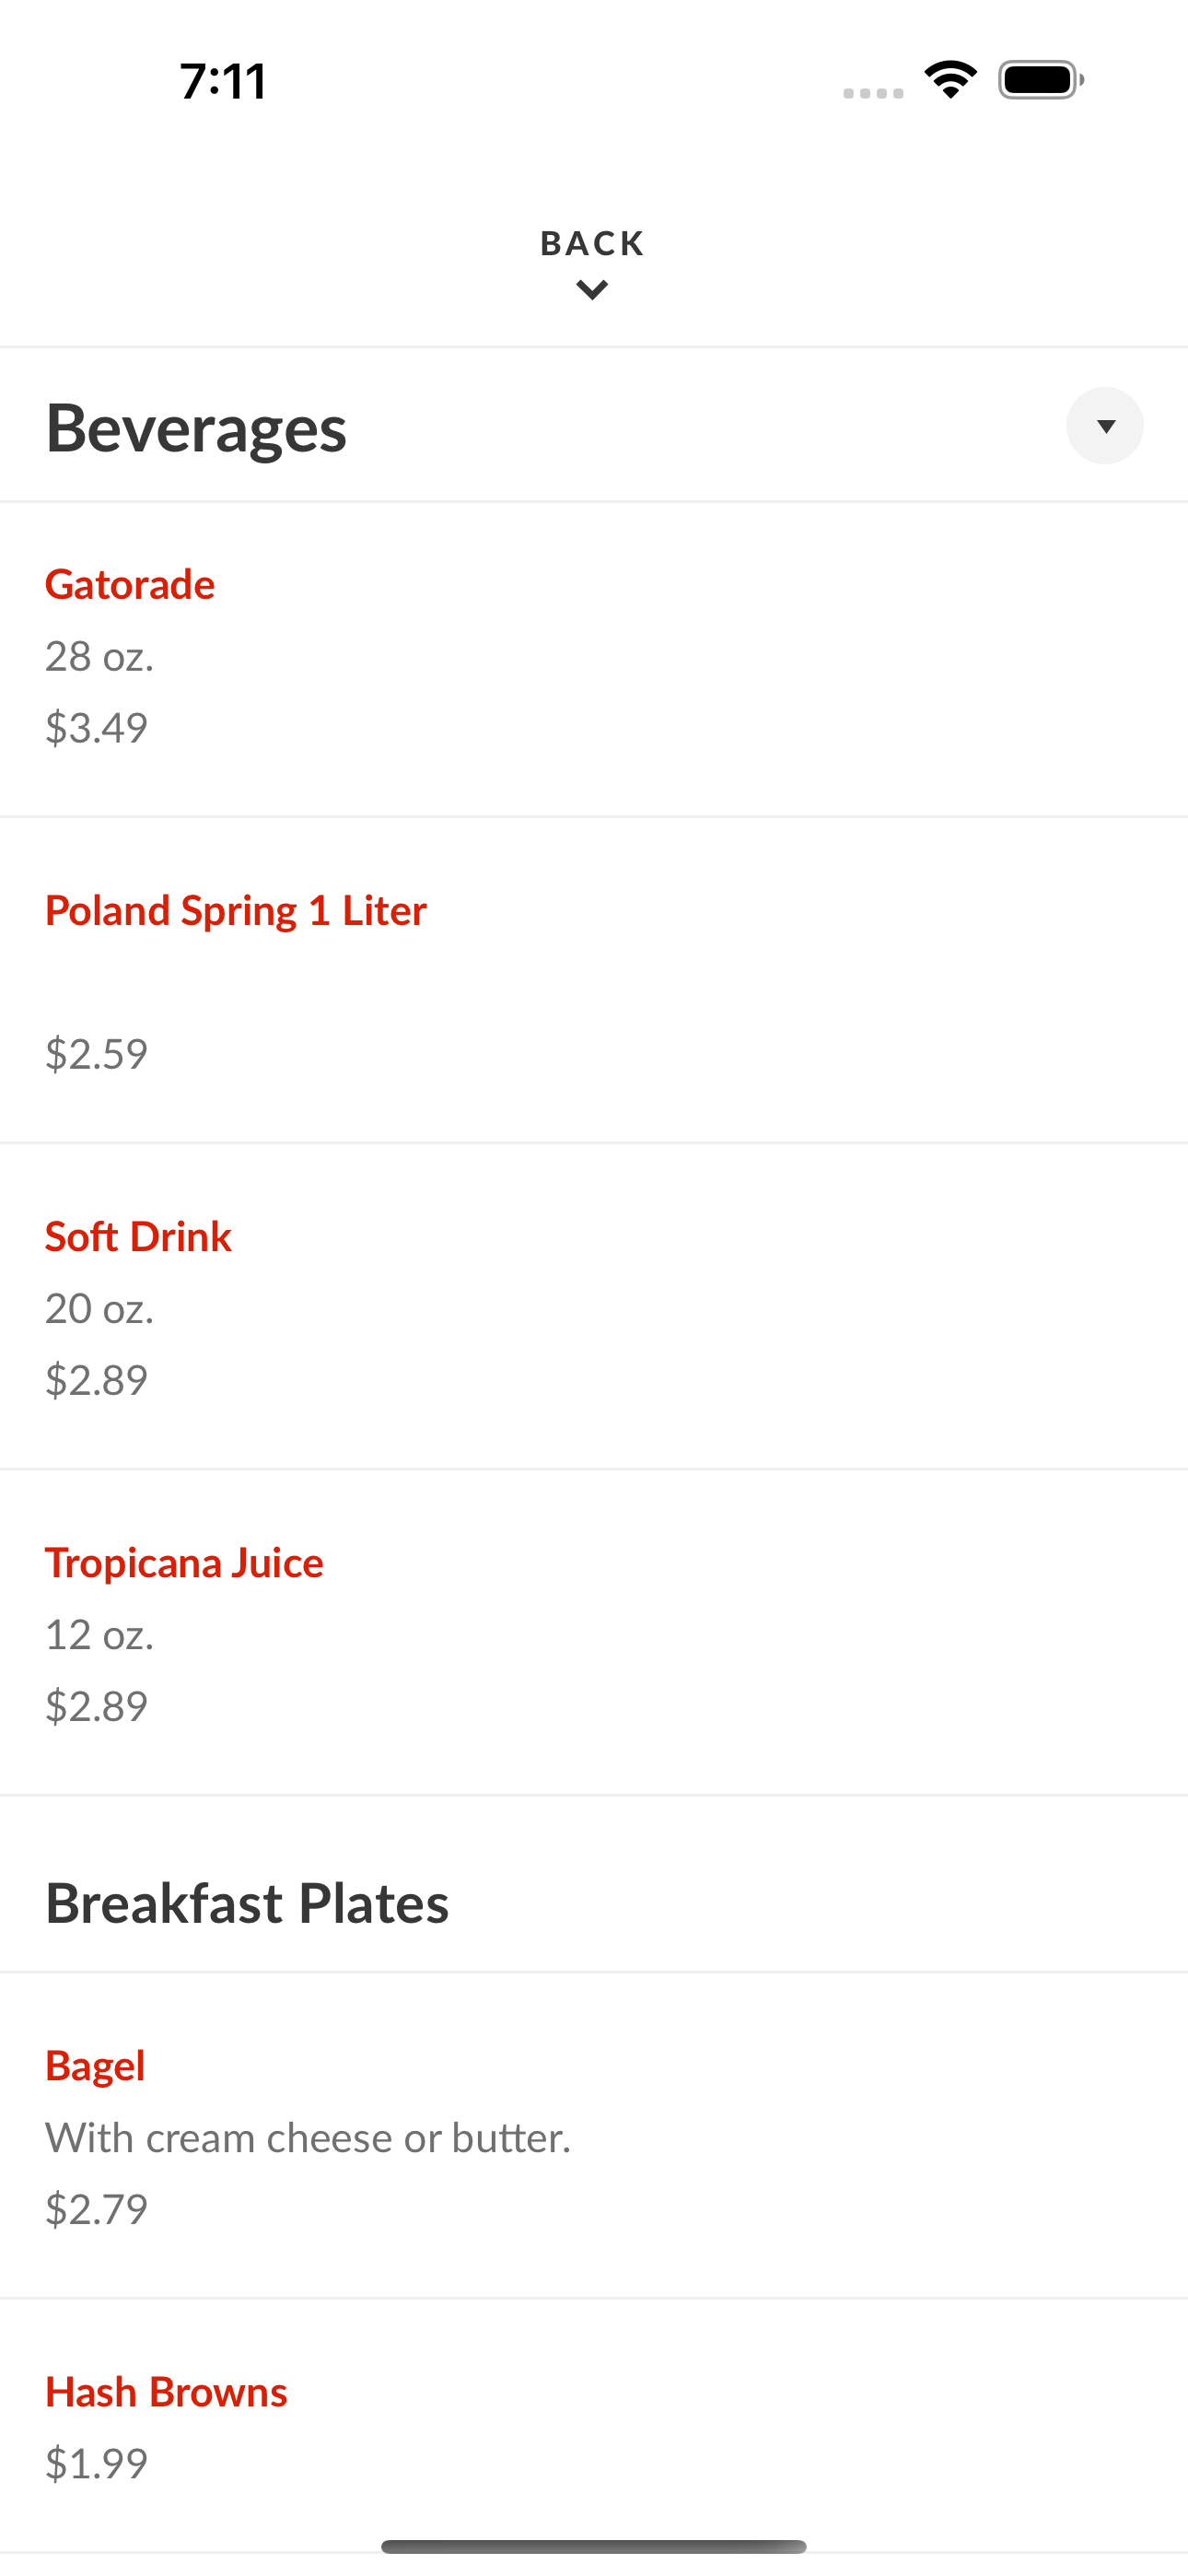The height and width of the screenshot is (2576, 1188).
Task: Tap the BACK chevron arrow
Action: click(x=593, y=290)
